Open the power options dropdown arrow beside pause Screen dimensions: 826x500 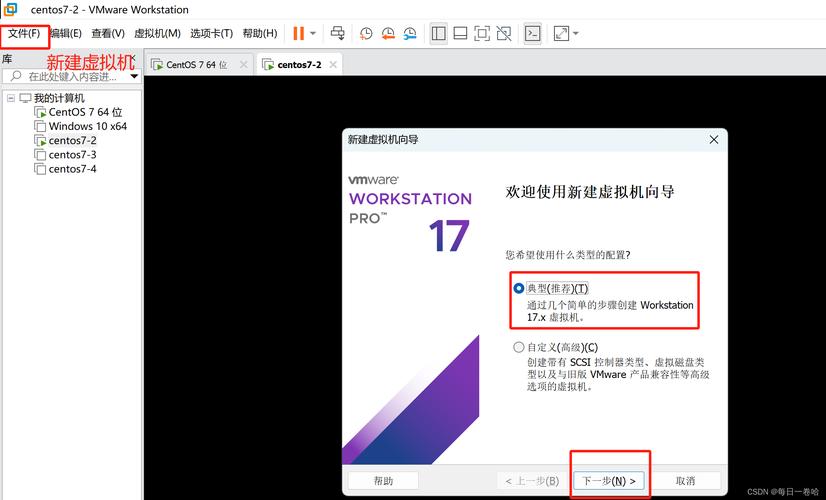tap(313, 34)
